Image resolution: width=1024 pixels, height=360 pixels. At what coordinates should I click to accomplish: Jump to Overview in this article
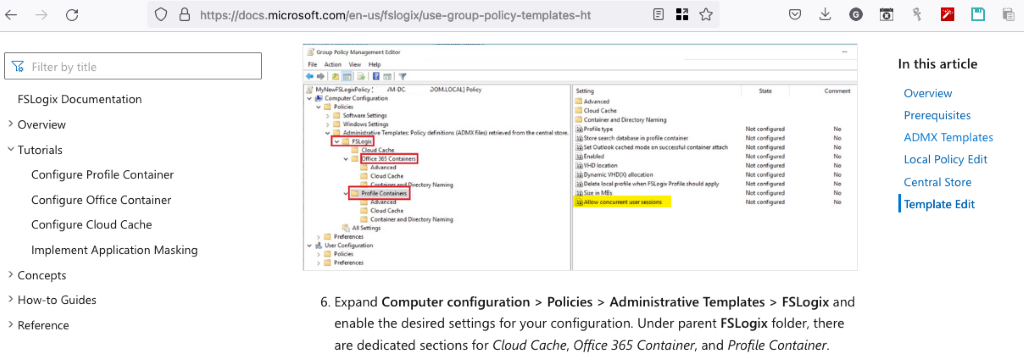pyautogui.click(x=928, y=93)
